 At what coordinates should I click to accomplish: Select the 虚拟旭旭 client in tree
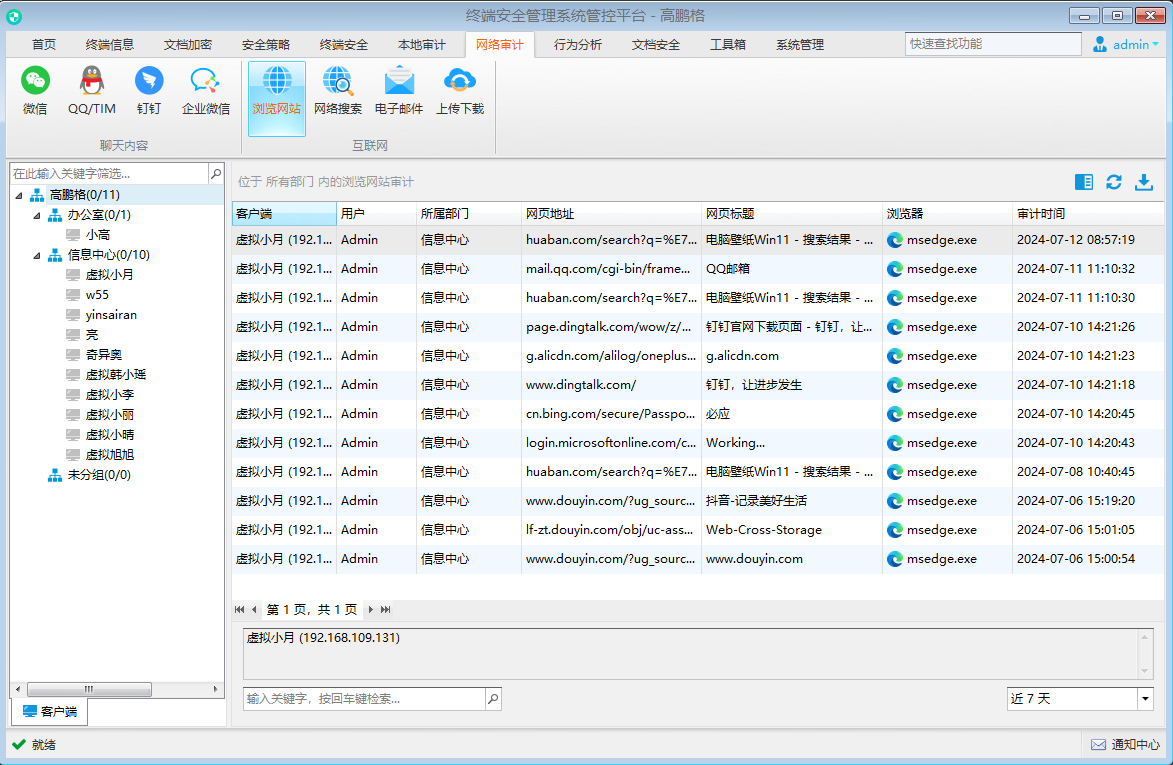(x=109, y=455)
